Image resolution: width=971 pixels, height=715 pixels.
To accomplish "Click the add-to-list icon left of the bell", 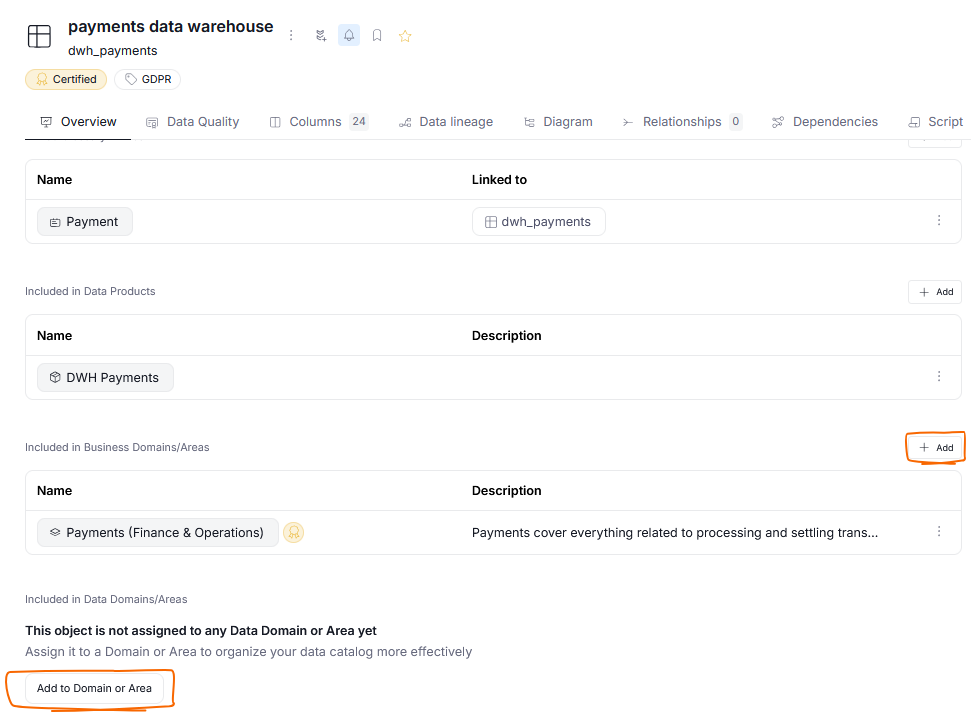I will point(321,35).
